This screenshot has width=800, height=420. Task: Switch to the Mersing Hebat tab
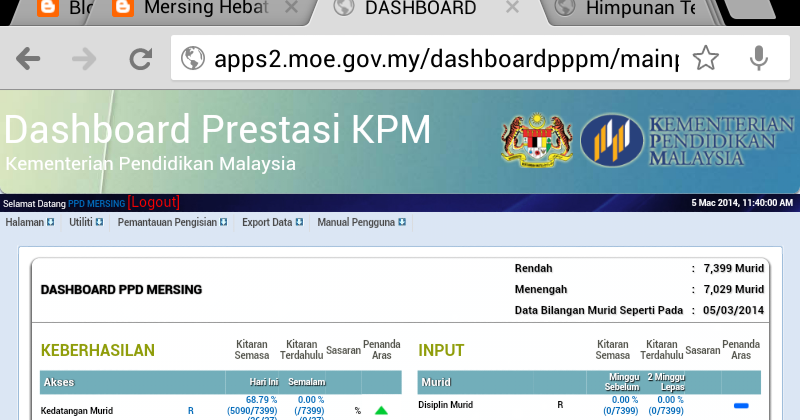pyautogui.click(x=204, y=9)
